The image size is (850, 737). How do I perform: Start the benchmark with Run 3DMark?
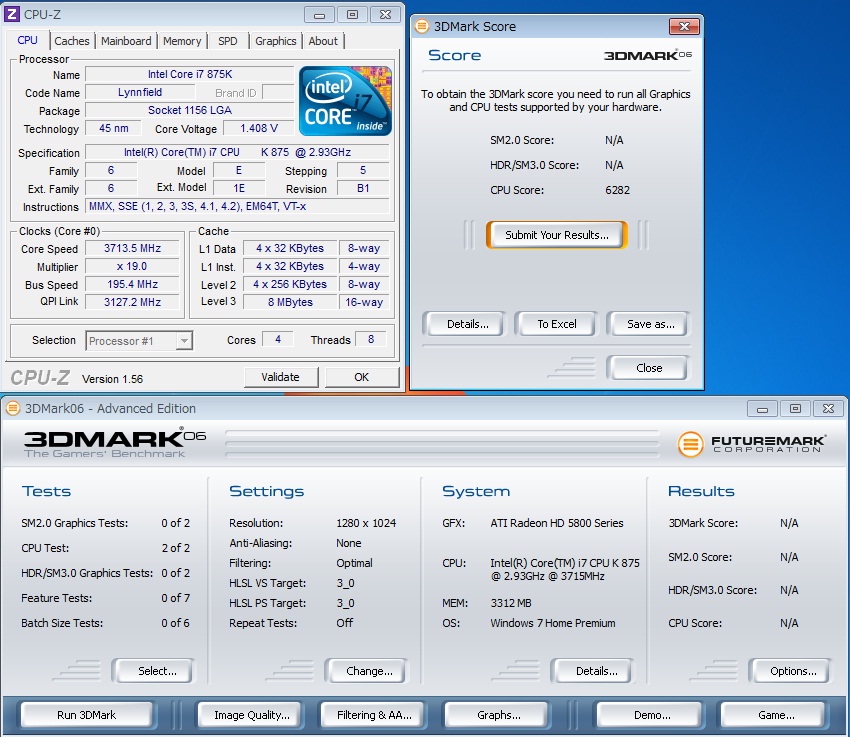[x=87, y=715]
